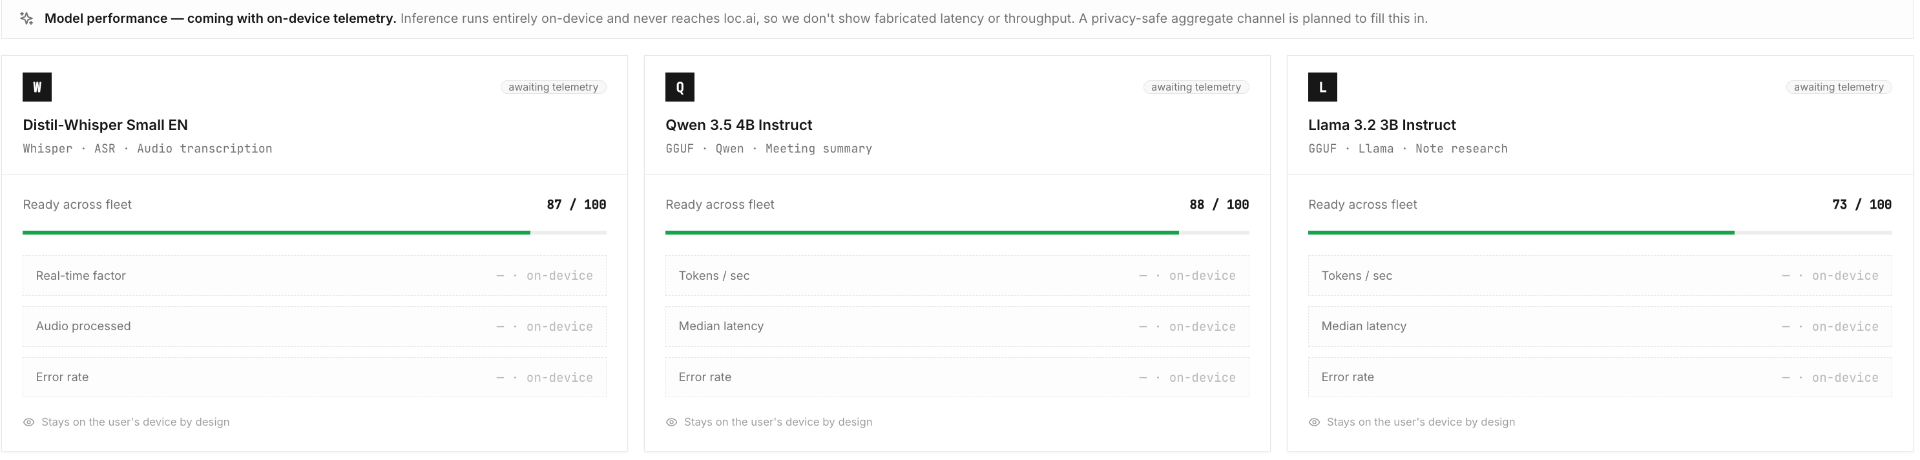1920x460 pixels.
Task: Click Distil-Whisper fleet readiness progress bar
Action: pyautogui.click(x=314, y=233)
